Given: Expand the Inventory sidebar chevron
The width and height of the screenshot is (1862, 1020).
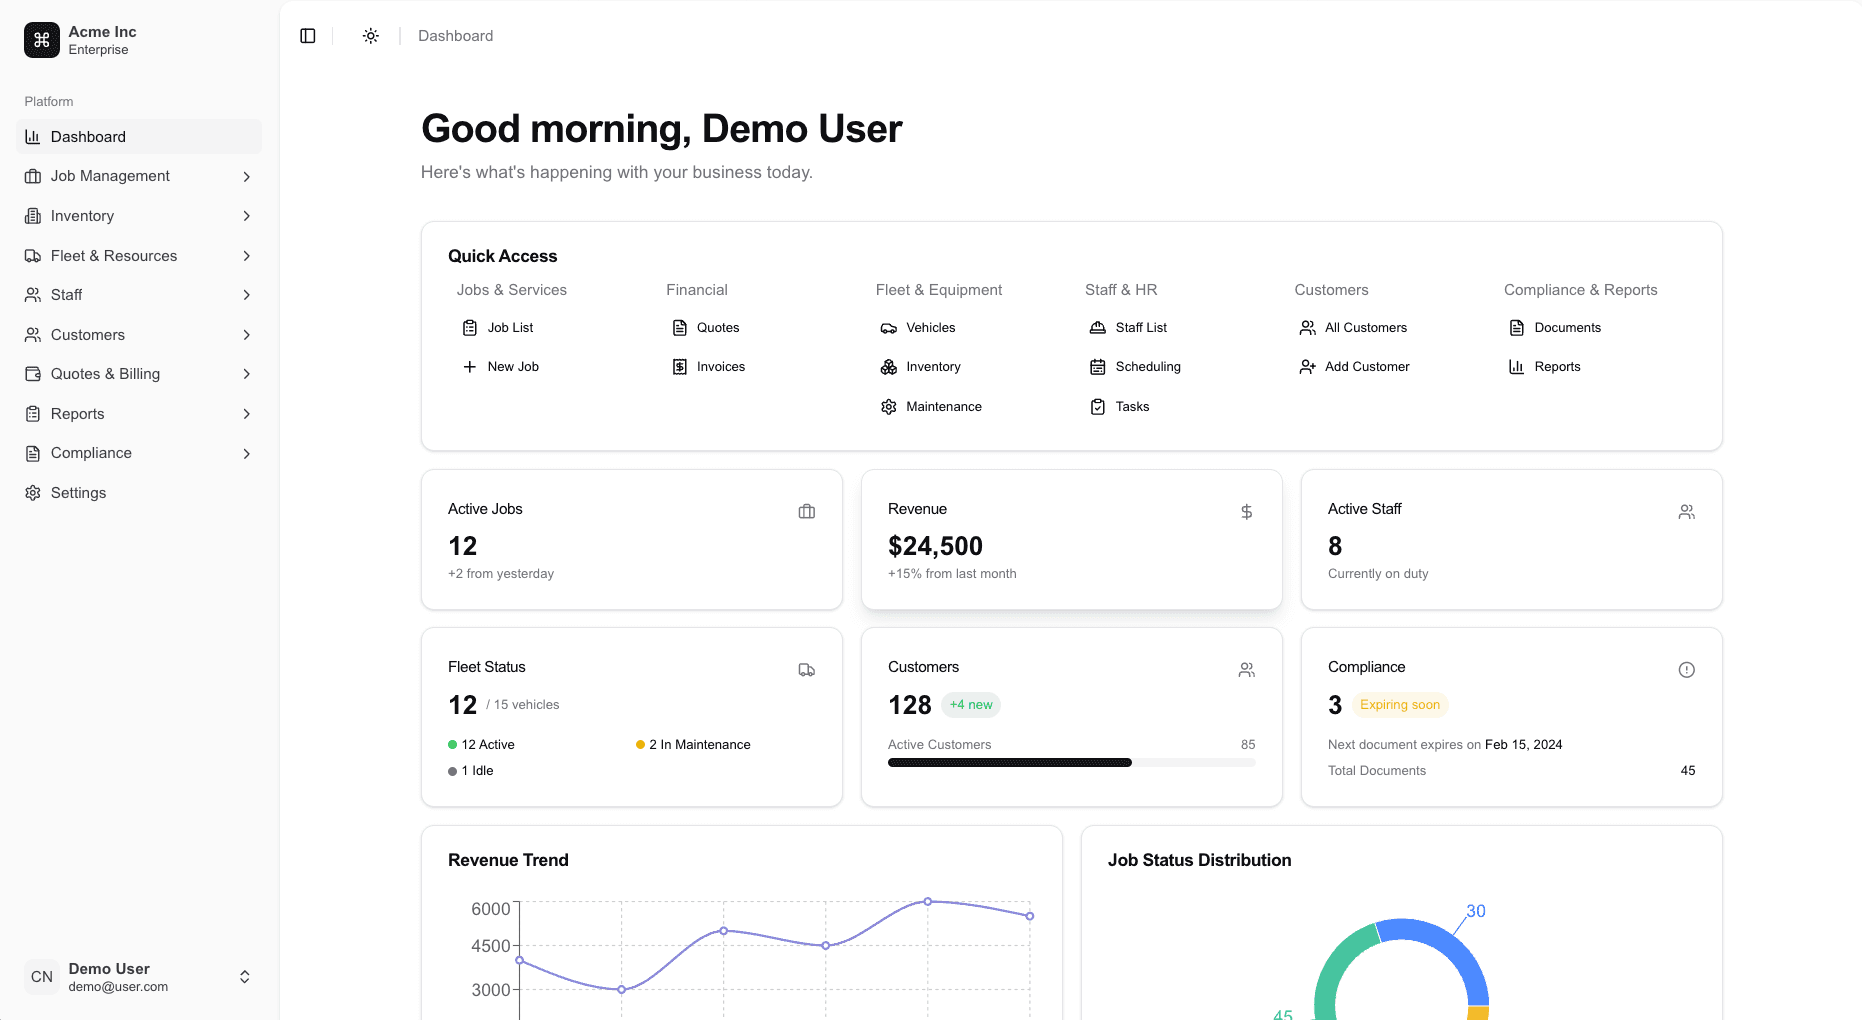Looking at the screenshot, I should click(x=246, y=216).
